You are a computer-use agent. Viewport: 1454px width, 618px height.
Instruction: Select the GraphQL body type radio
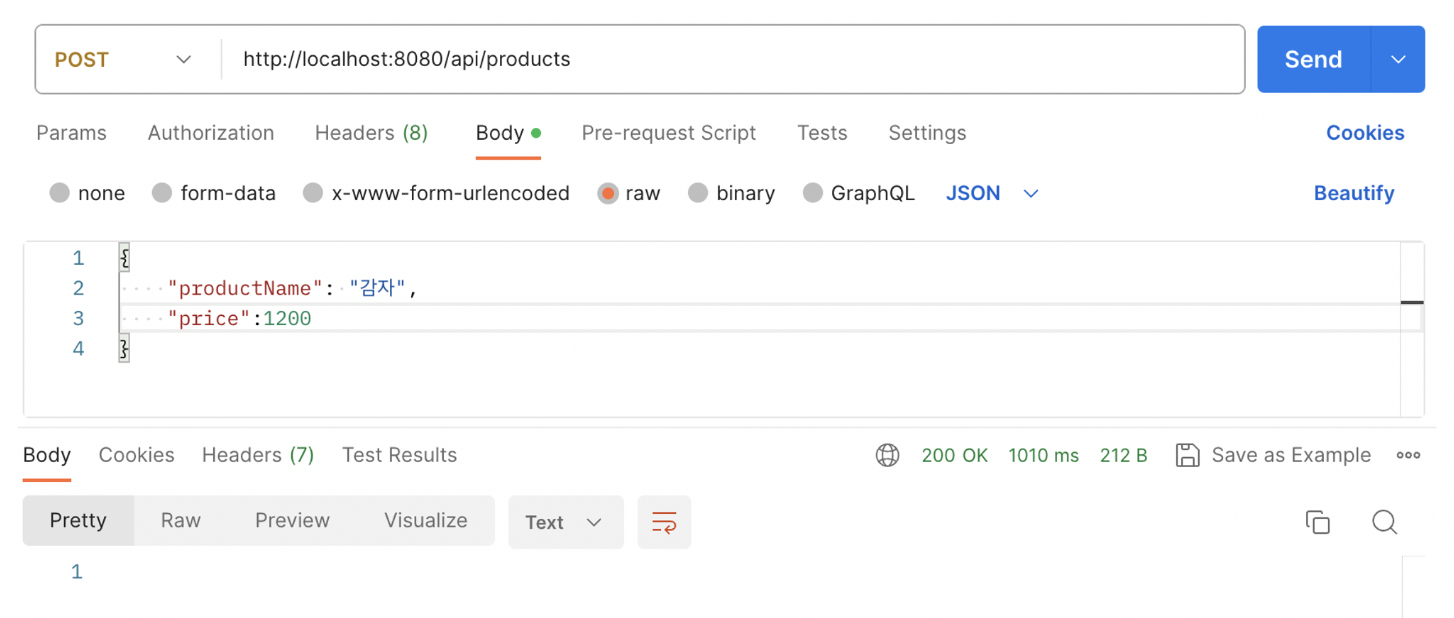click(813, 194)
